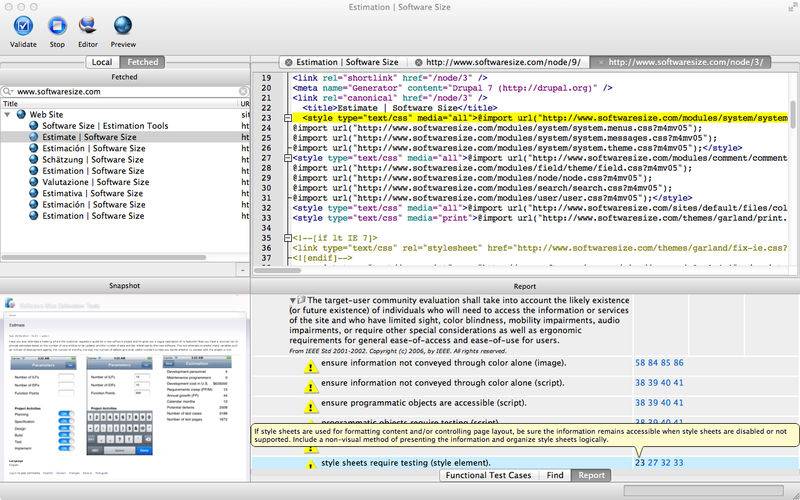
Task: Collapse the target-user community report item
Action: pyautogui.click(x=293, y=301)
